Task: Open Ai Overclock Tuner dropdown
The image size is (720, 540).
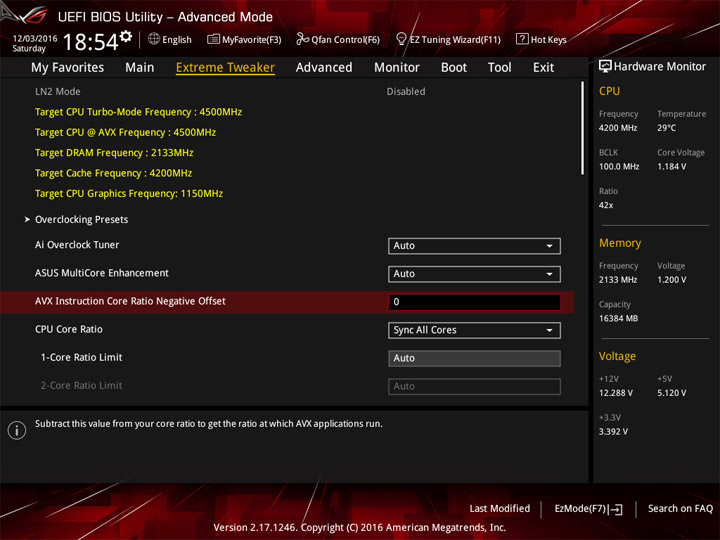Action: point(474,246)
